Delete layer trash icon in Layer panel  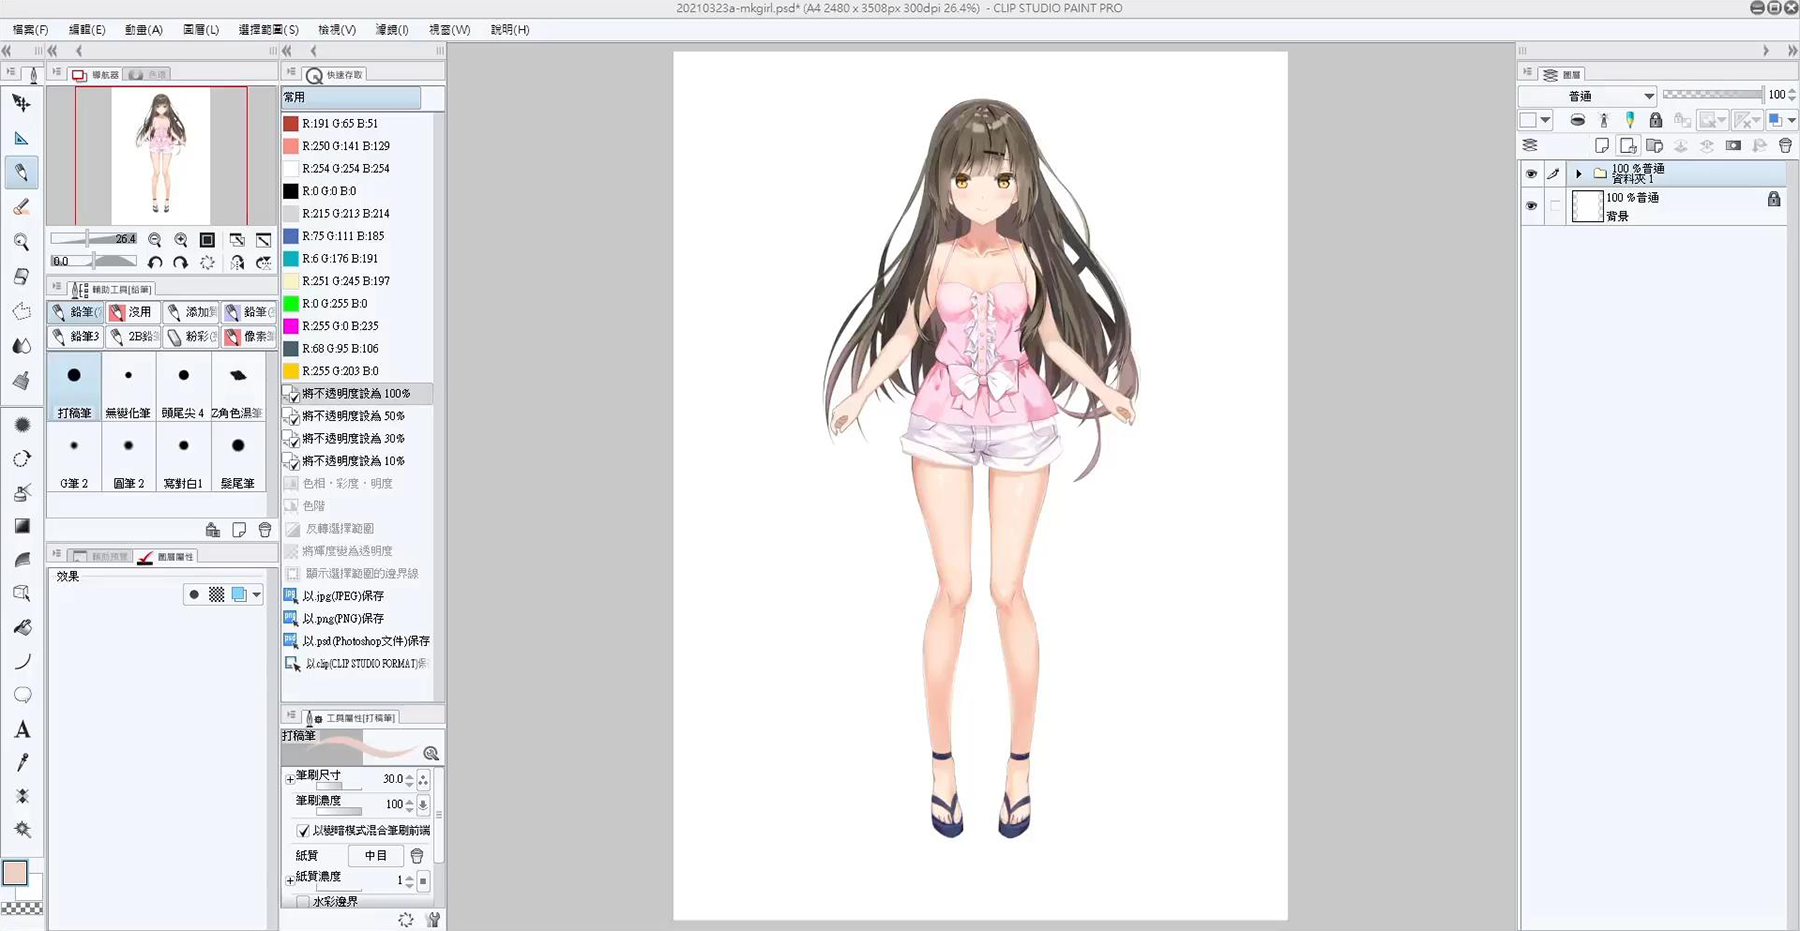(x=1786, y=146)
